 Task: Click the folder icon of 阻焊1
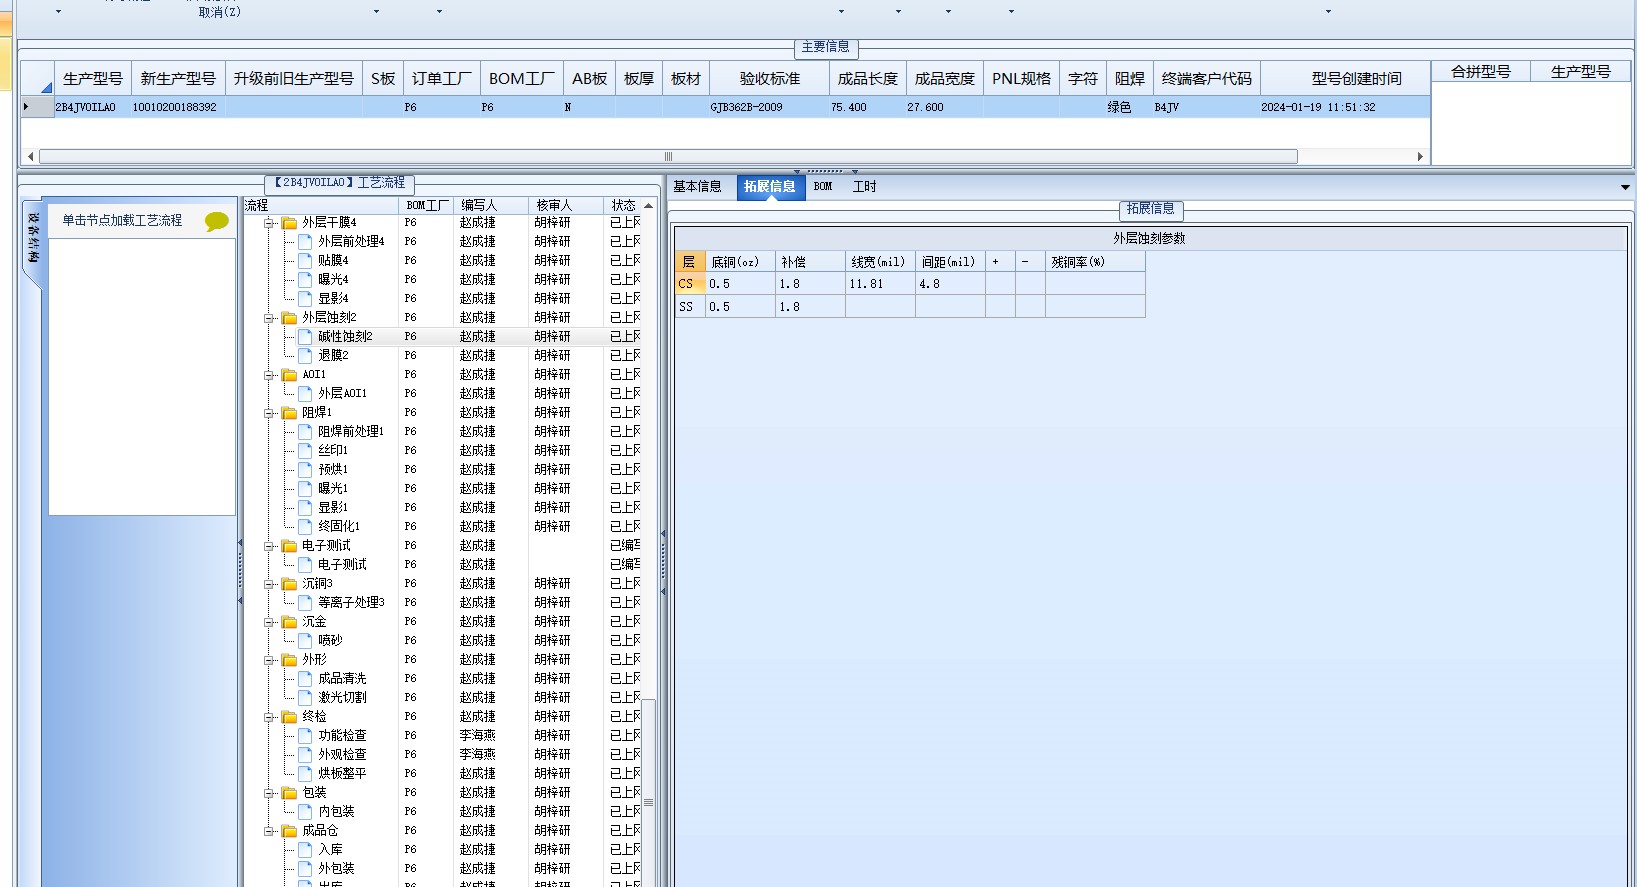pos(289,413)
